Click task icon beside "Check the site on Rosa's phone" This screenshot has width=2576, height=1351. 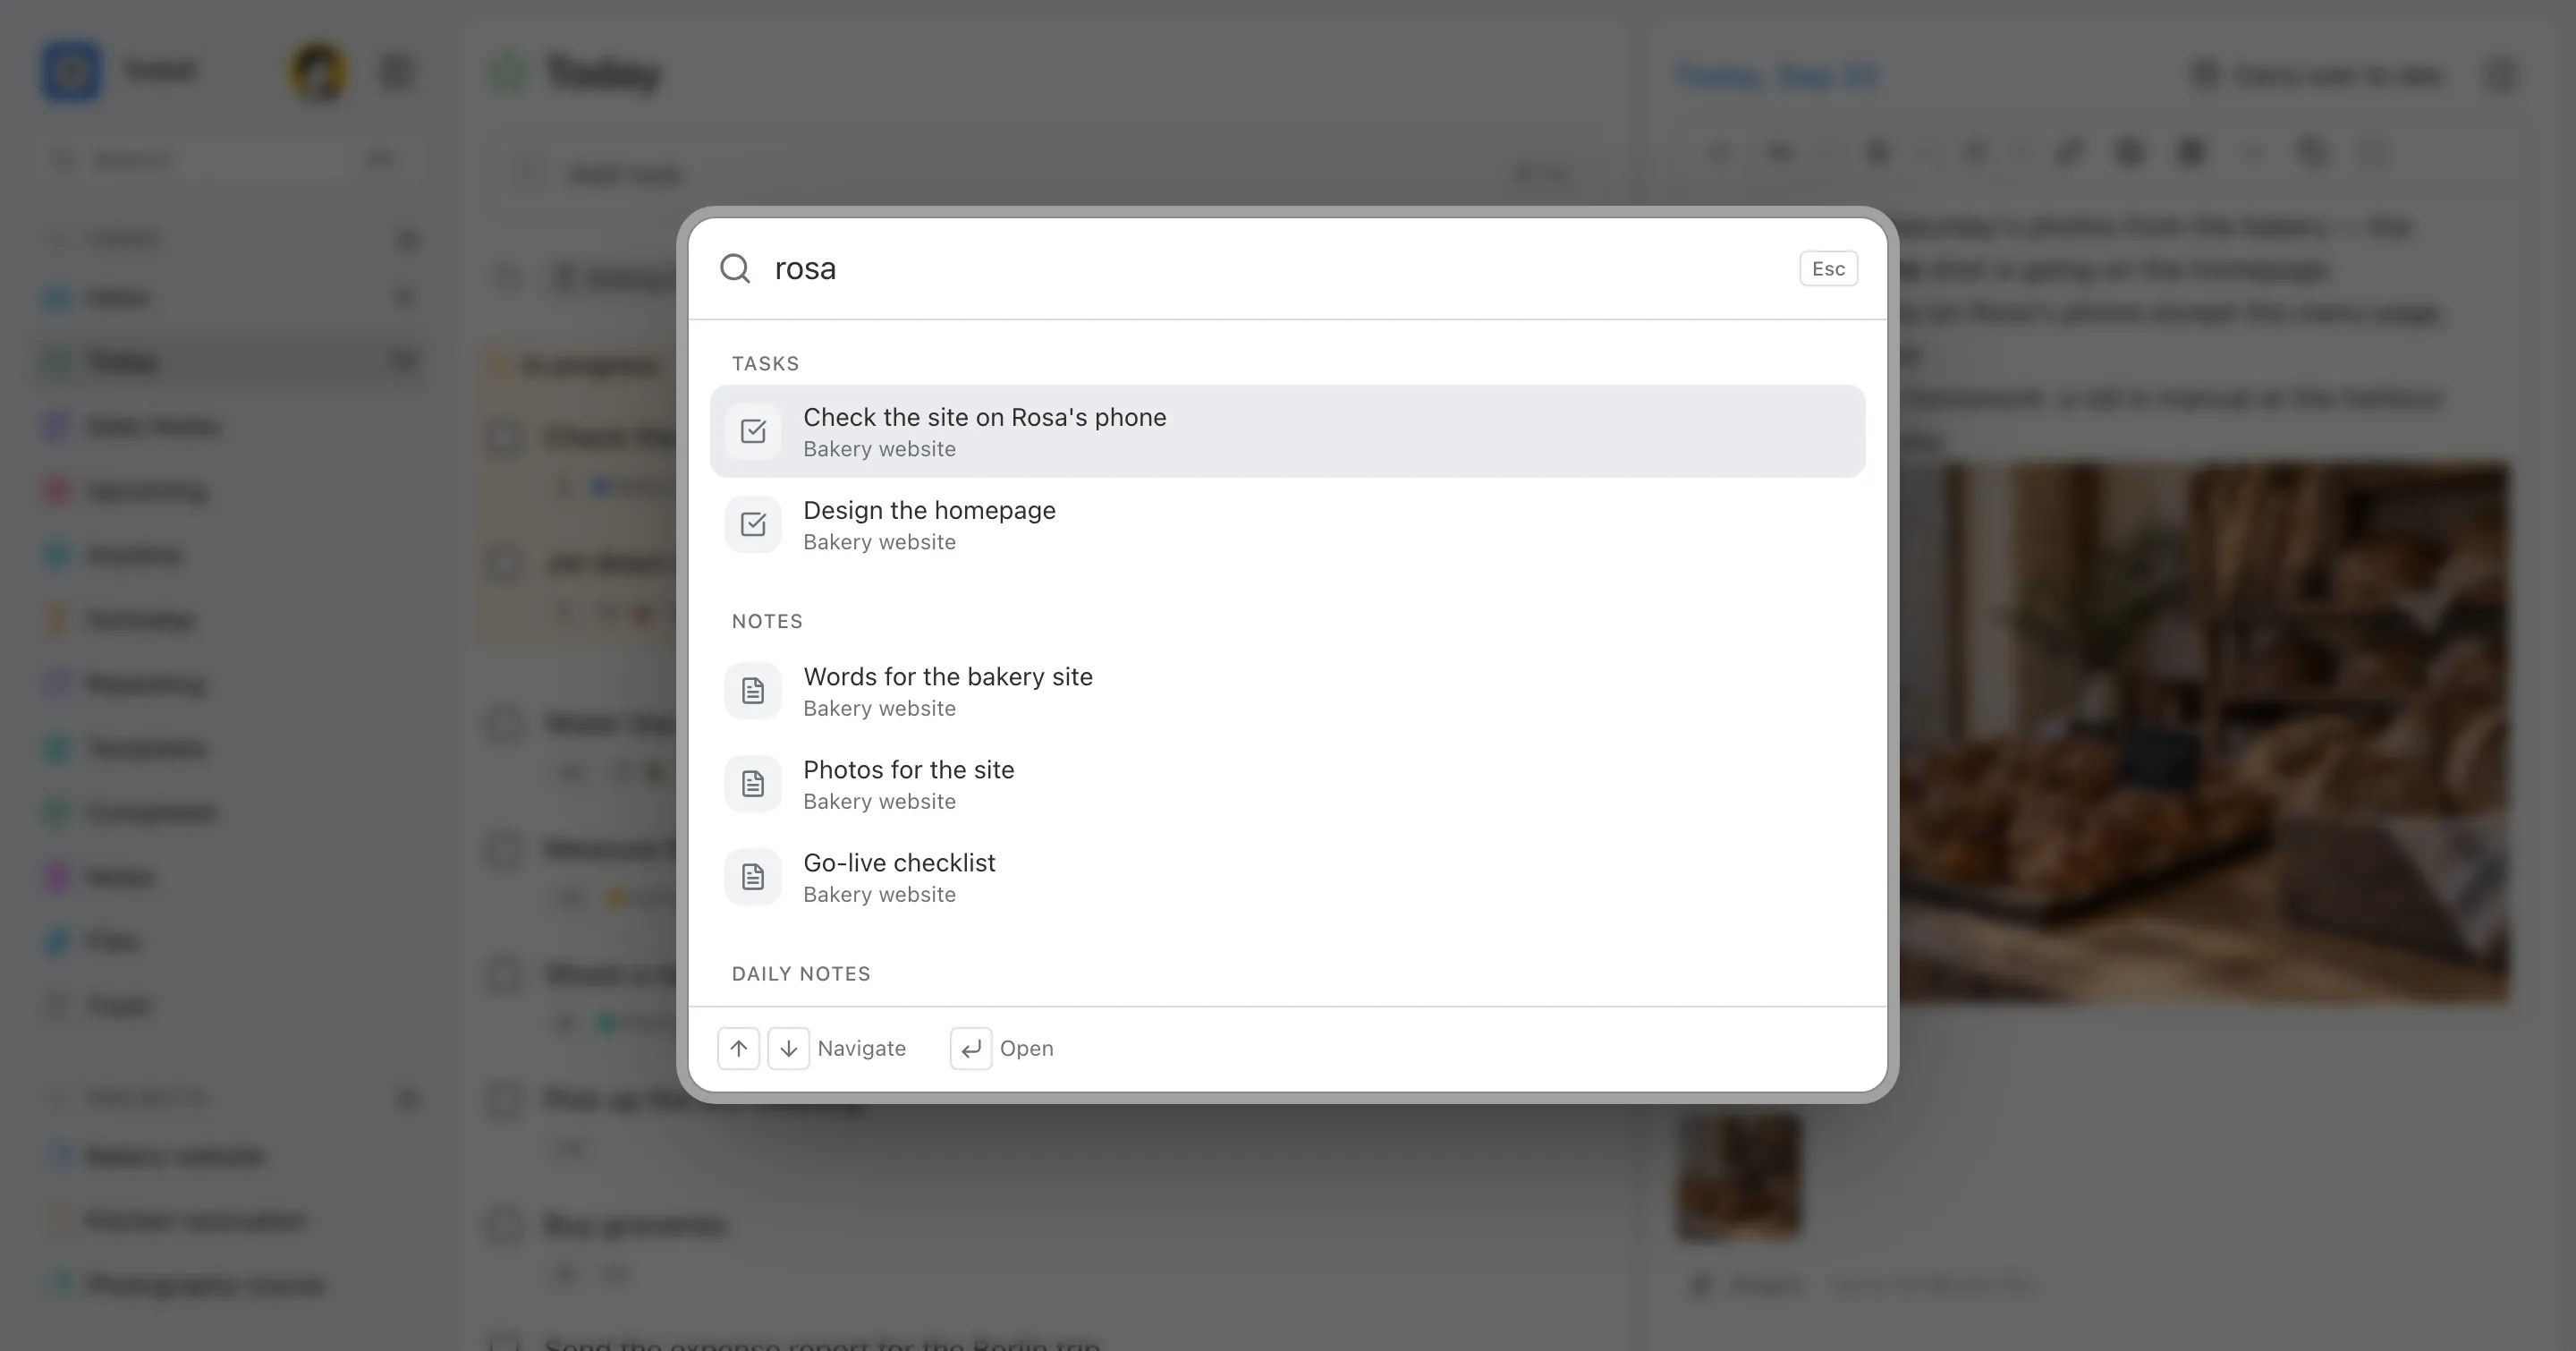pyautogui.click(x=753, y=431)
